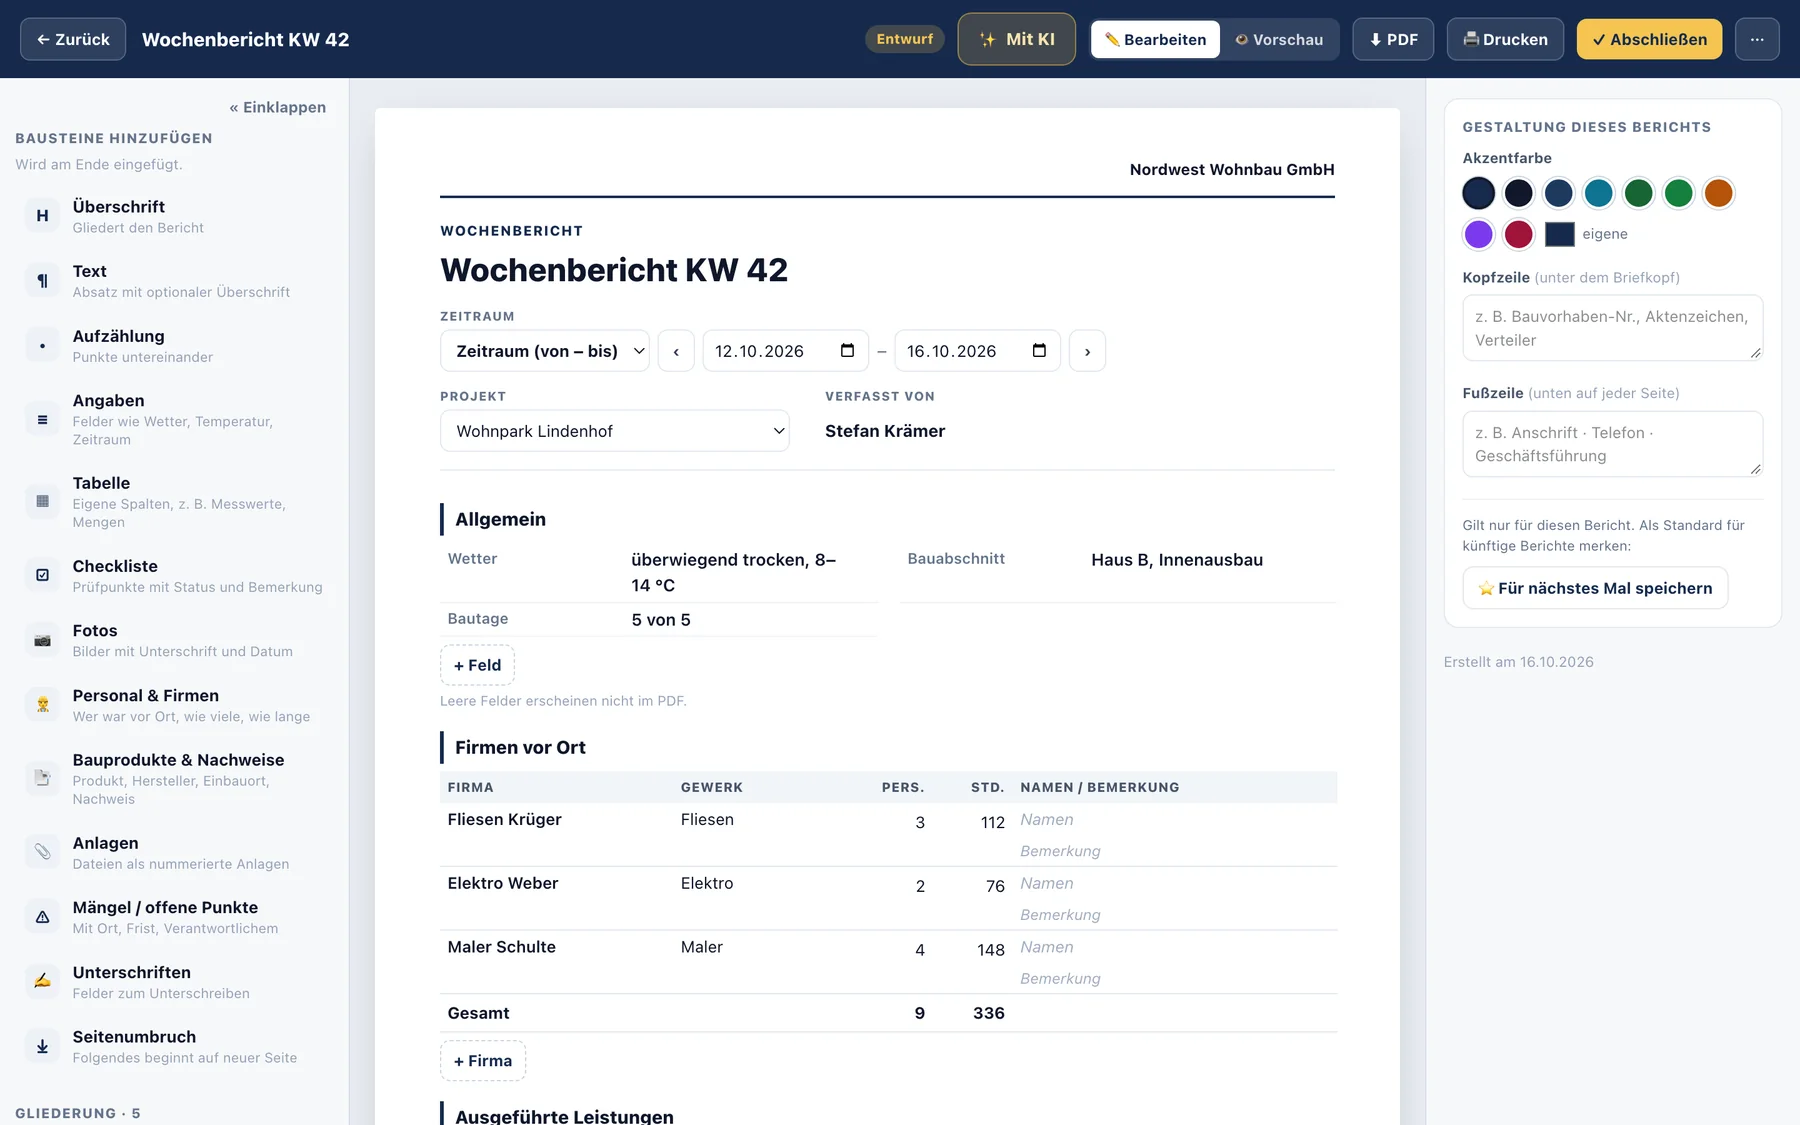This screenshot has width=1800, height=1125.
Task: Add a company with + Firma
Action: pos(483,1061)
